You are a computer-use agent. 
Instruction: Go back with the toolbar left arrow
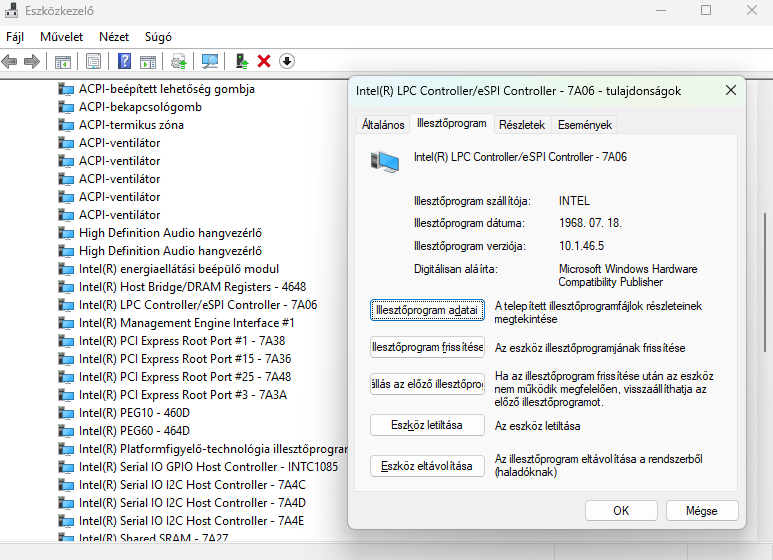(x=9, y=62)
